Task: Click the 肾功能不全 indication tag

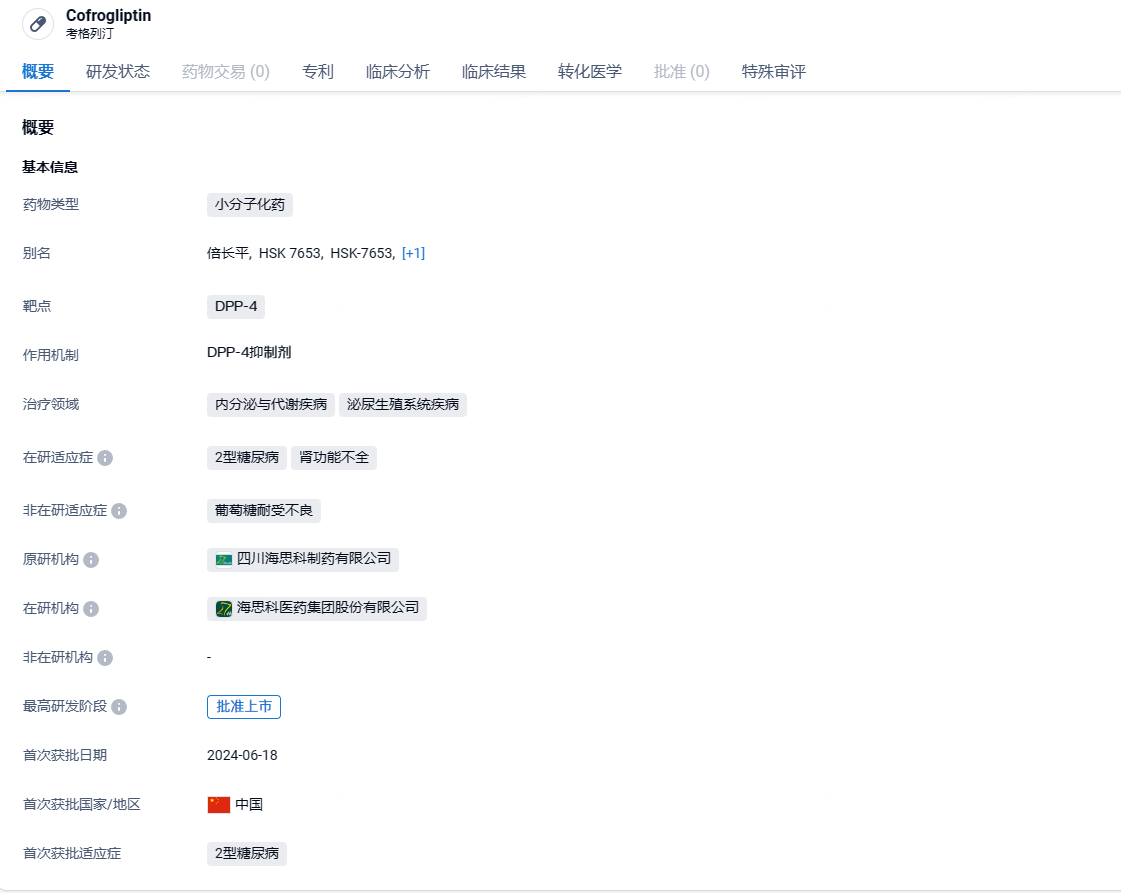Action: click(334, 458)
